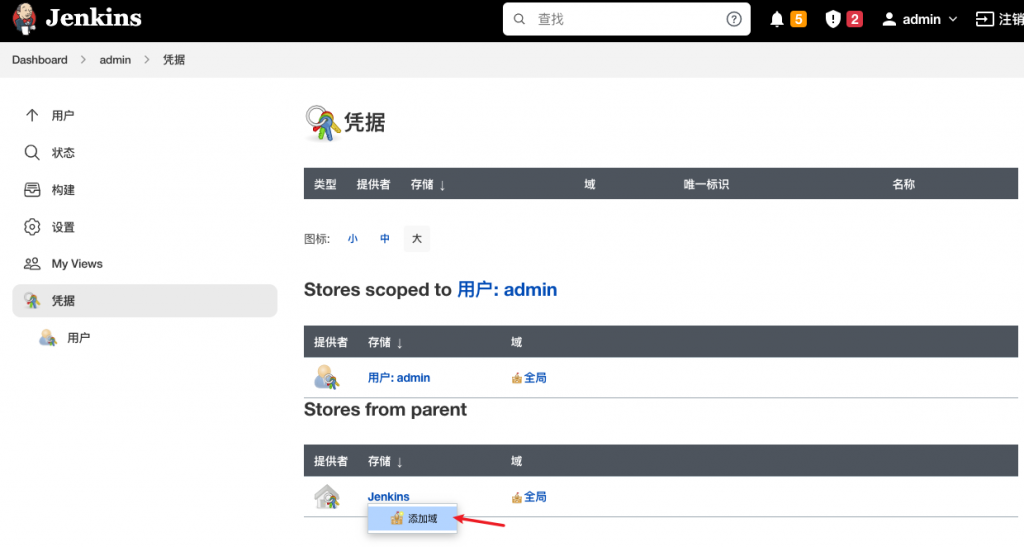Sort by 存储 in top credentials table
The height and width of the screenshot is (547, 1024).
pyautogui.click(x=428, y=185)
